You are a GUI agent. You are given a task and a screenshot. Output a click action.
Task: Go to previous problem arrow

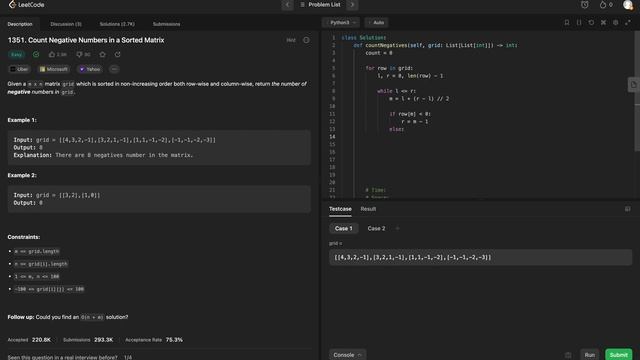(x=287, y=5)
